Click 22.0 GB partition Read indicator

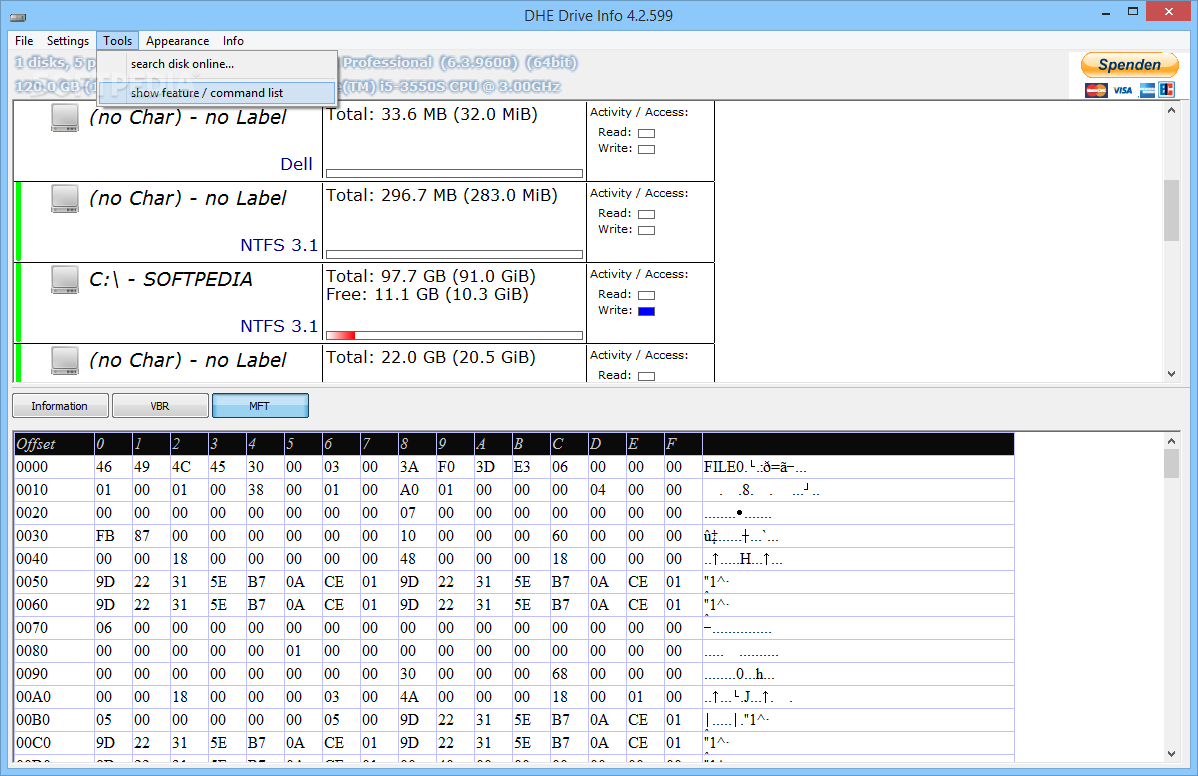(646, 376)
